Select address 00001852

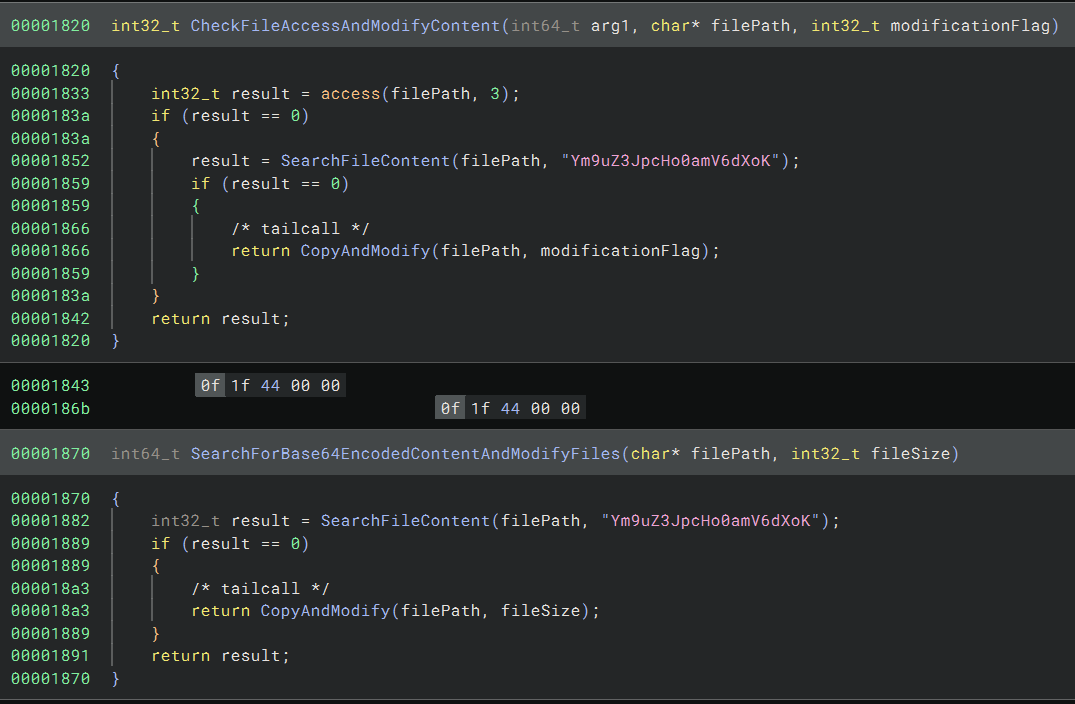(50, 161)
